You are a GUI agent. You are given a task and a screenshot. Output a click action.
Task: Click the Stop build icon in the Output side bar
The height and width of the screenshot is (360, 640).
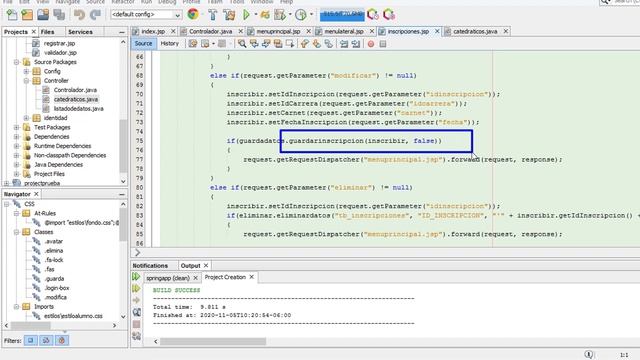(x=136, y=324)
